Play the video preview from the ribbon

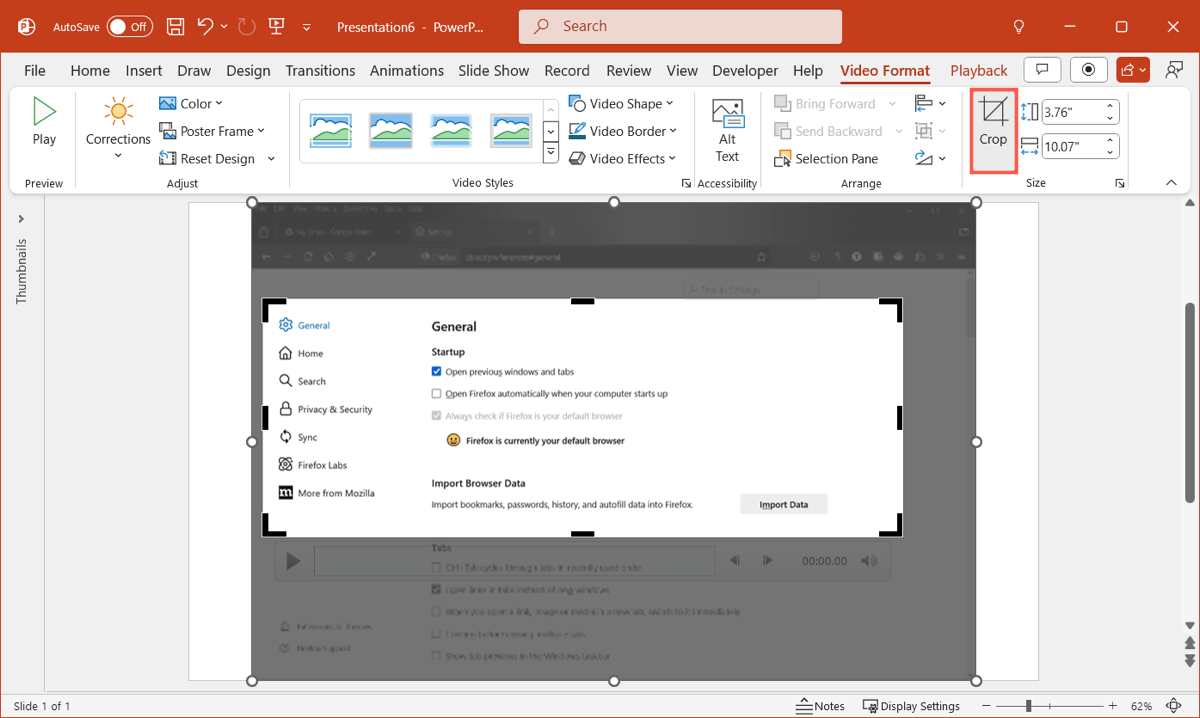44,122
